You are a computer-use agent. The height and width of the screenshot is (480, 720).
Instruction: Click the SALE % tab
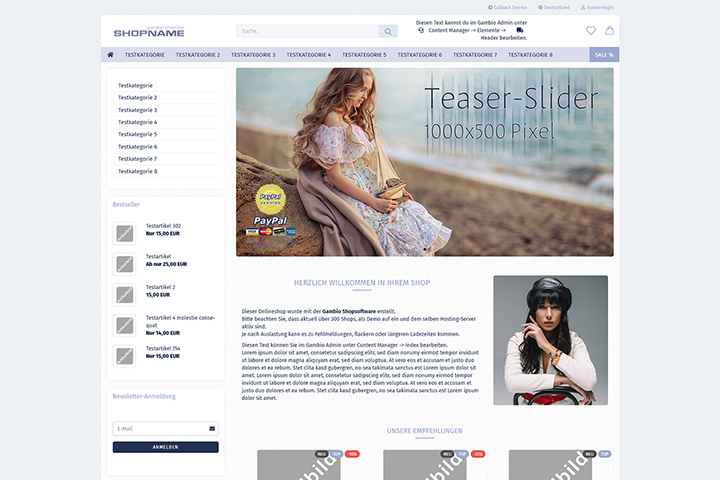pos(604,55)
